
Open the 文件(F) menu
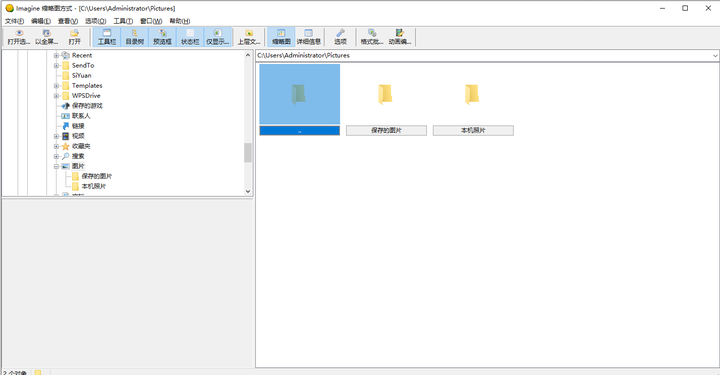pyautogui.click(x=14, y=21)
